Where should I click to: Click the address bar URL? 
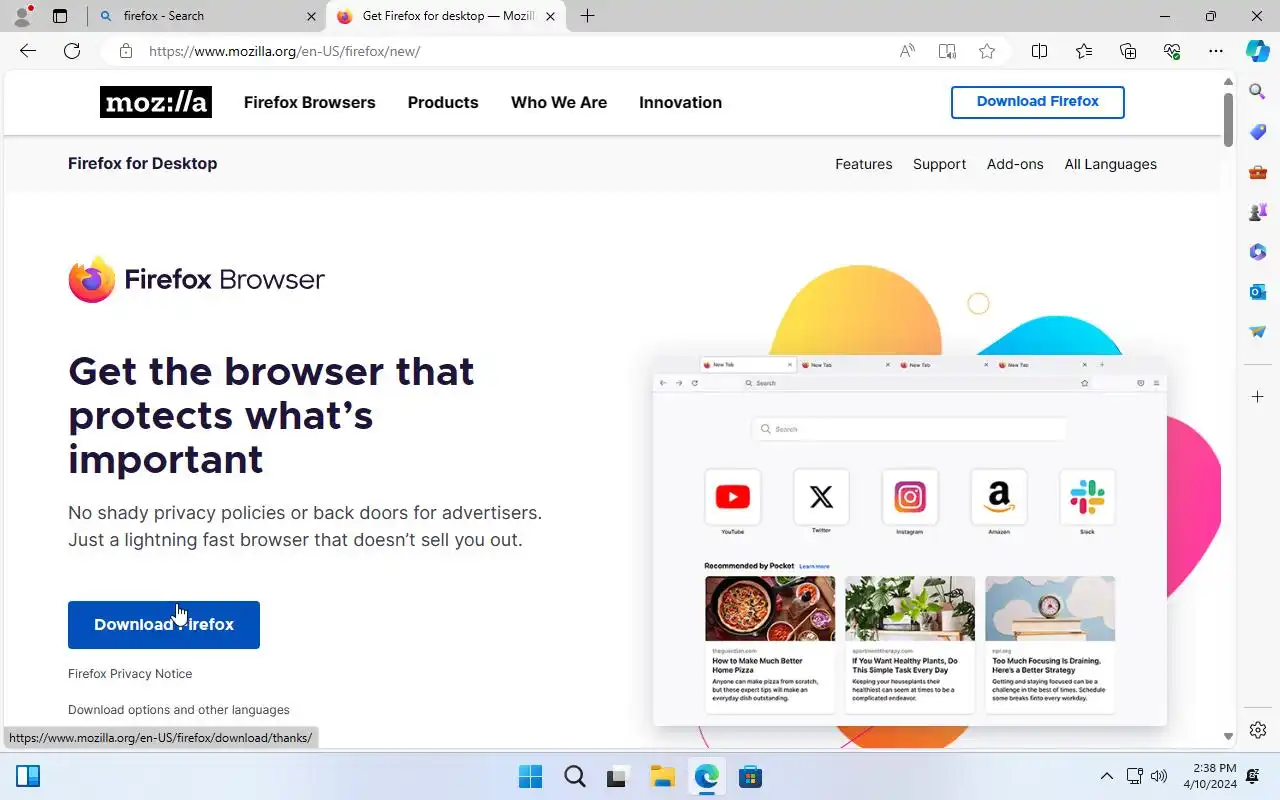[285, 51]
